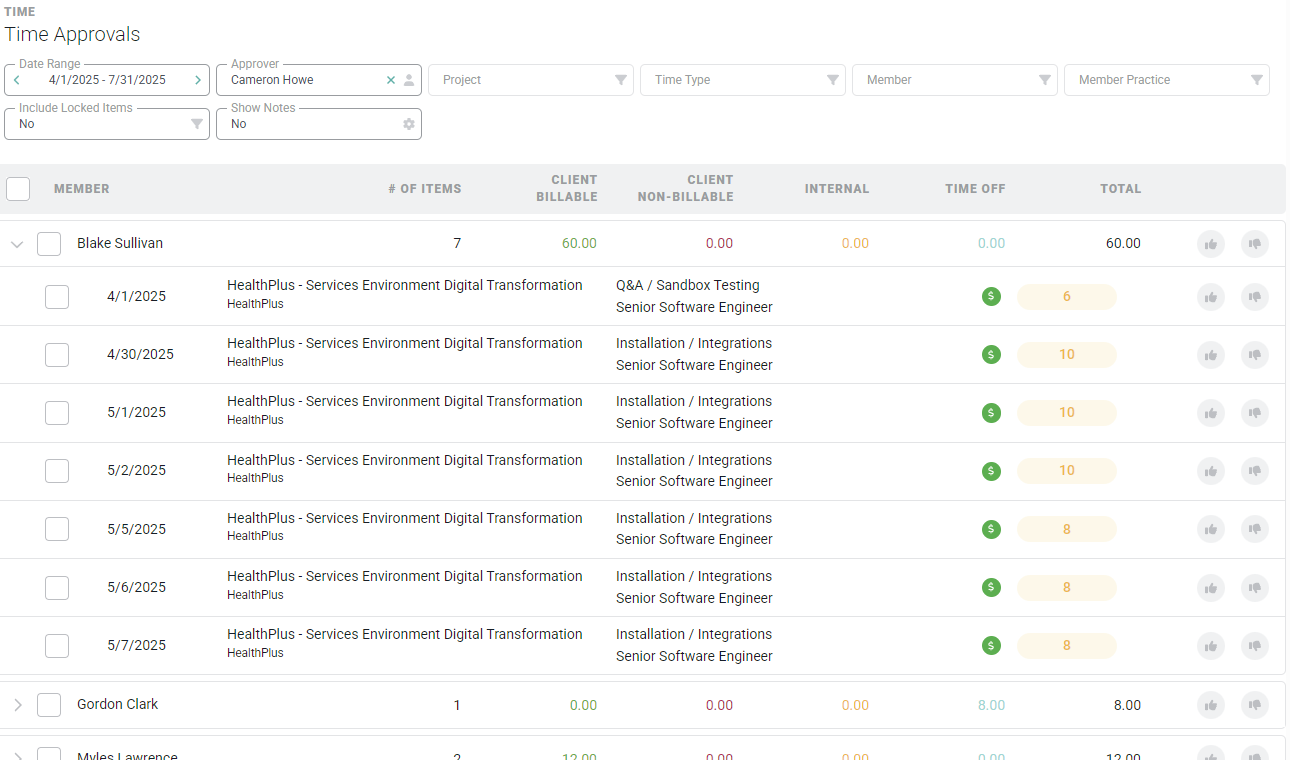Collapse the Blake Sullivan row
This screenshot has height=760, width=1290.
17,244
